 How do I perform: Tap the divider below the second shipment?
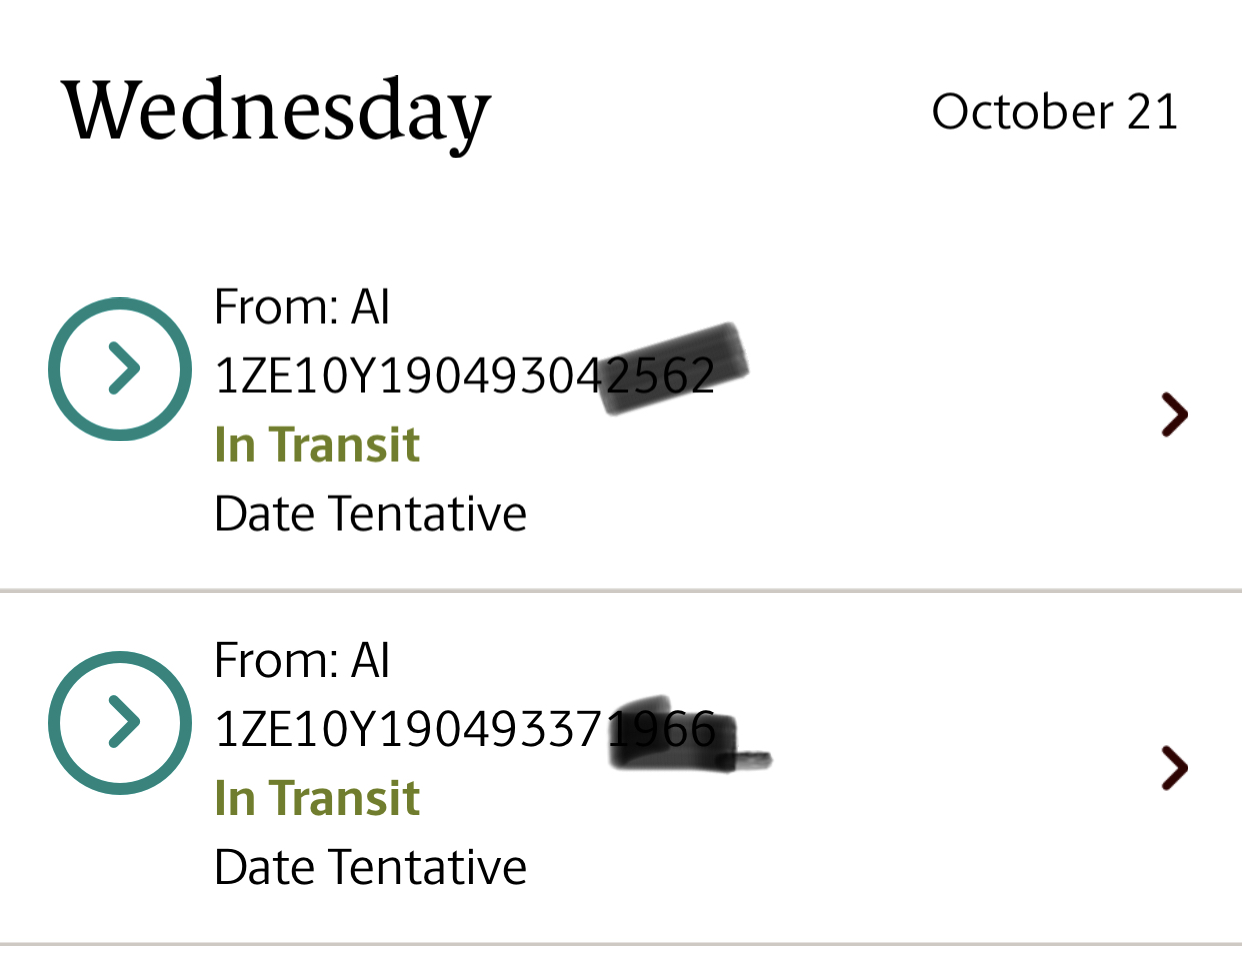tap(621, 944)
